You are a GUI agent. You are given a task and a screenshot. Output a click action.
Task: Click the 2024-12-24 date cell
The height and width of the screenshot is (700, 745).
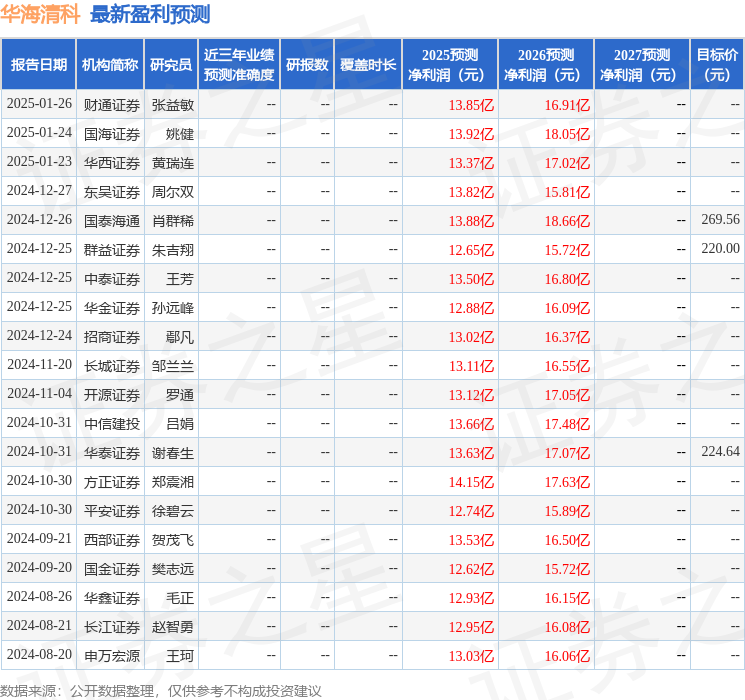coord(39,336)
